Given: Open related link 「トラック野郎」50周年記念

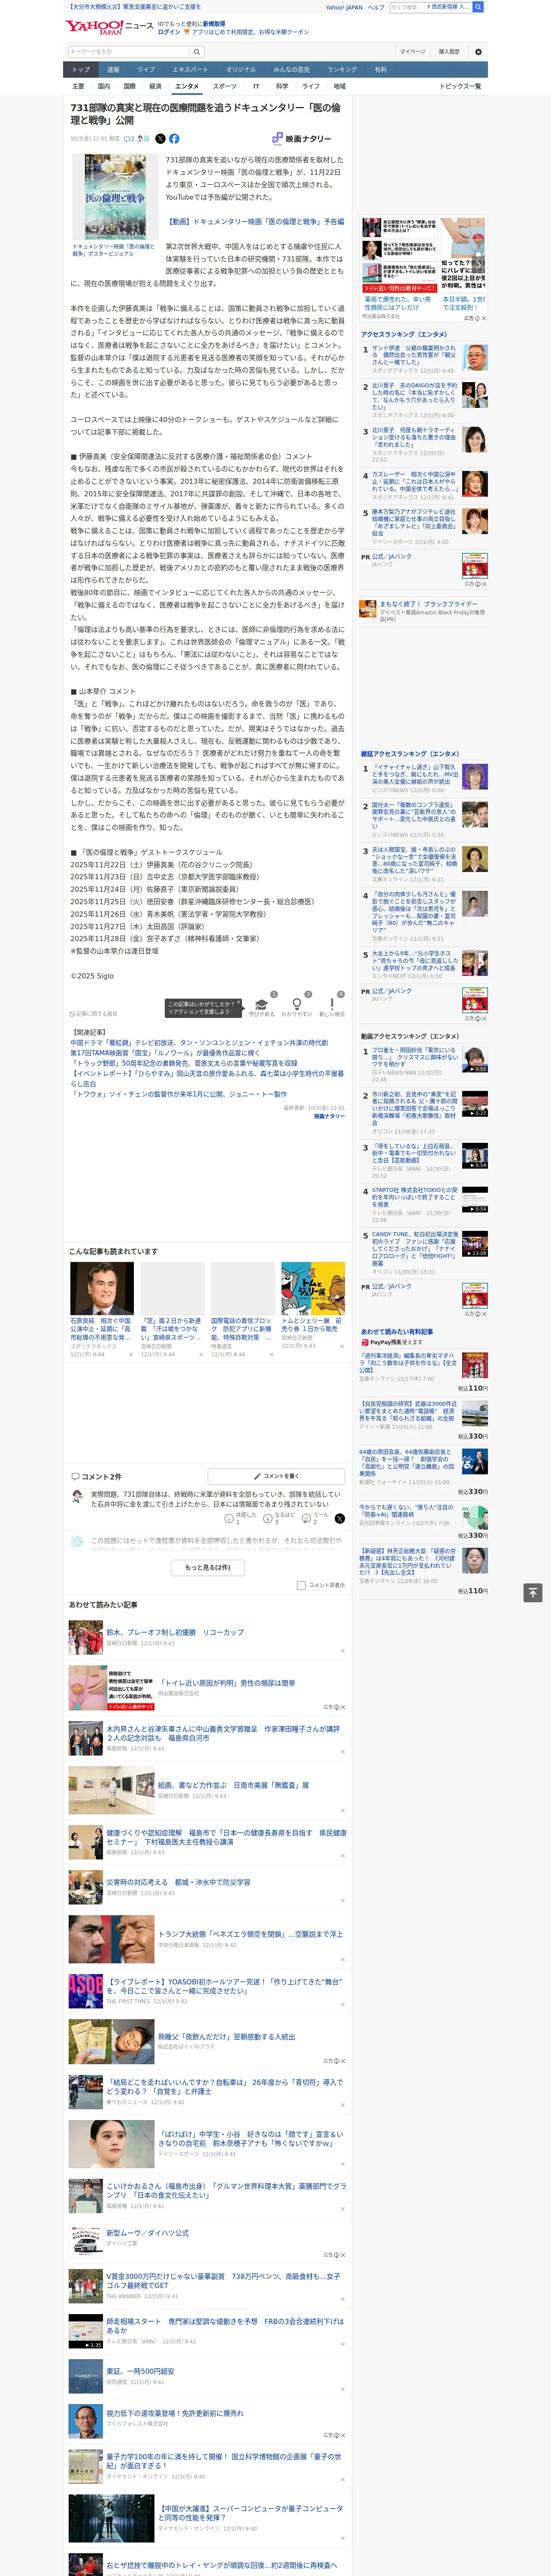Looking at the screenshot, I should [184, 1063].
